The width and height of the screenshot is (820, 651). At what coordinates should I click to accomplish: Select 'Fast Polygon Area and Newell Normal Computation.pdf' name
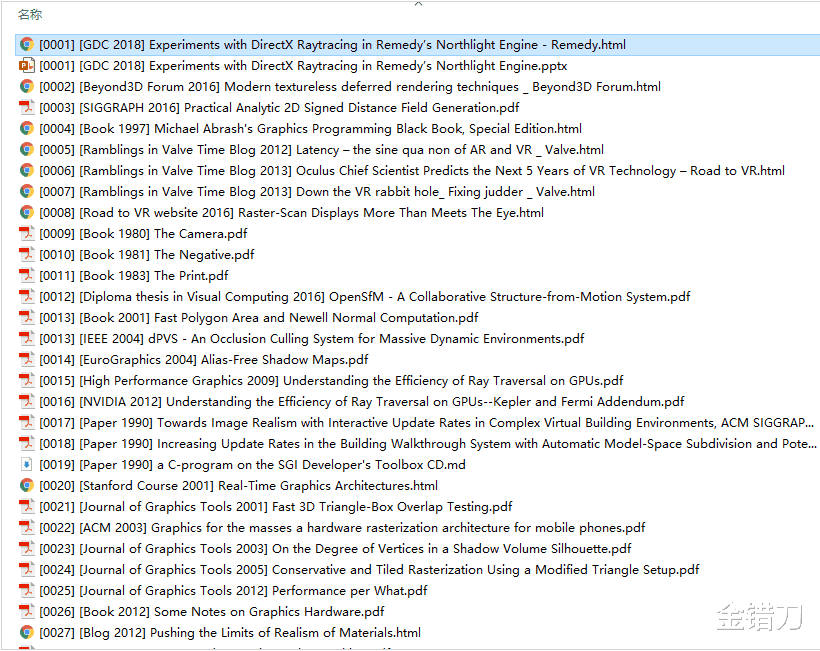coord(259,317)
